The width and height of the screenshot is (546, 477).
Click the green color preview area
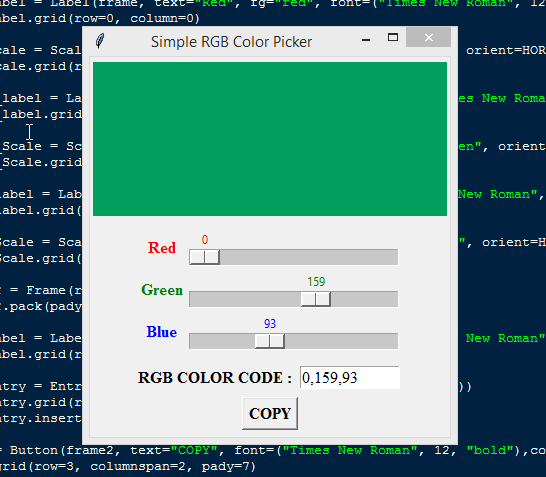(x=270, y=139)
